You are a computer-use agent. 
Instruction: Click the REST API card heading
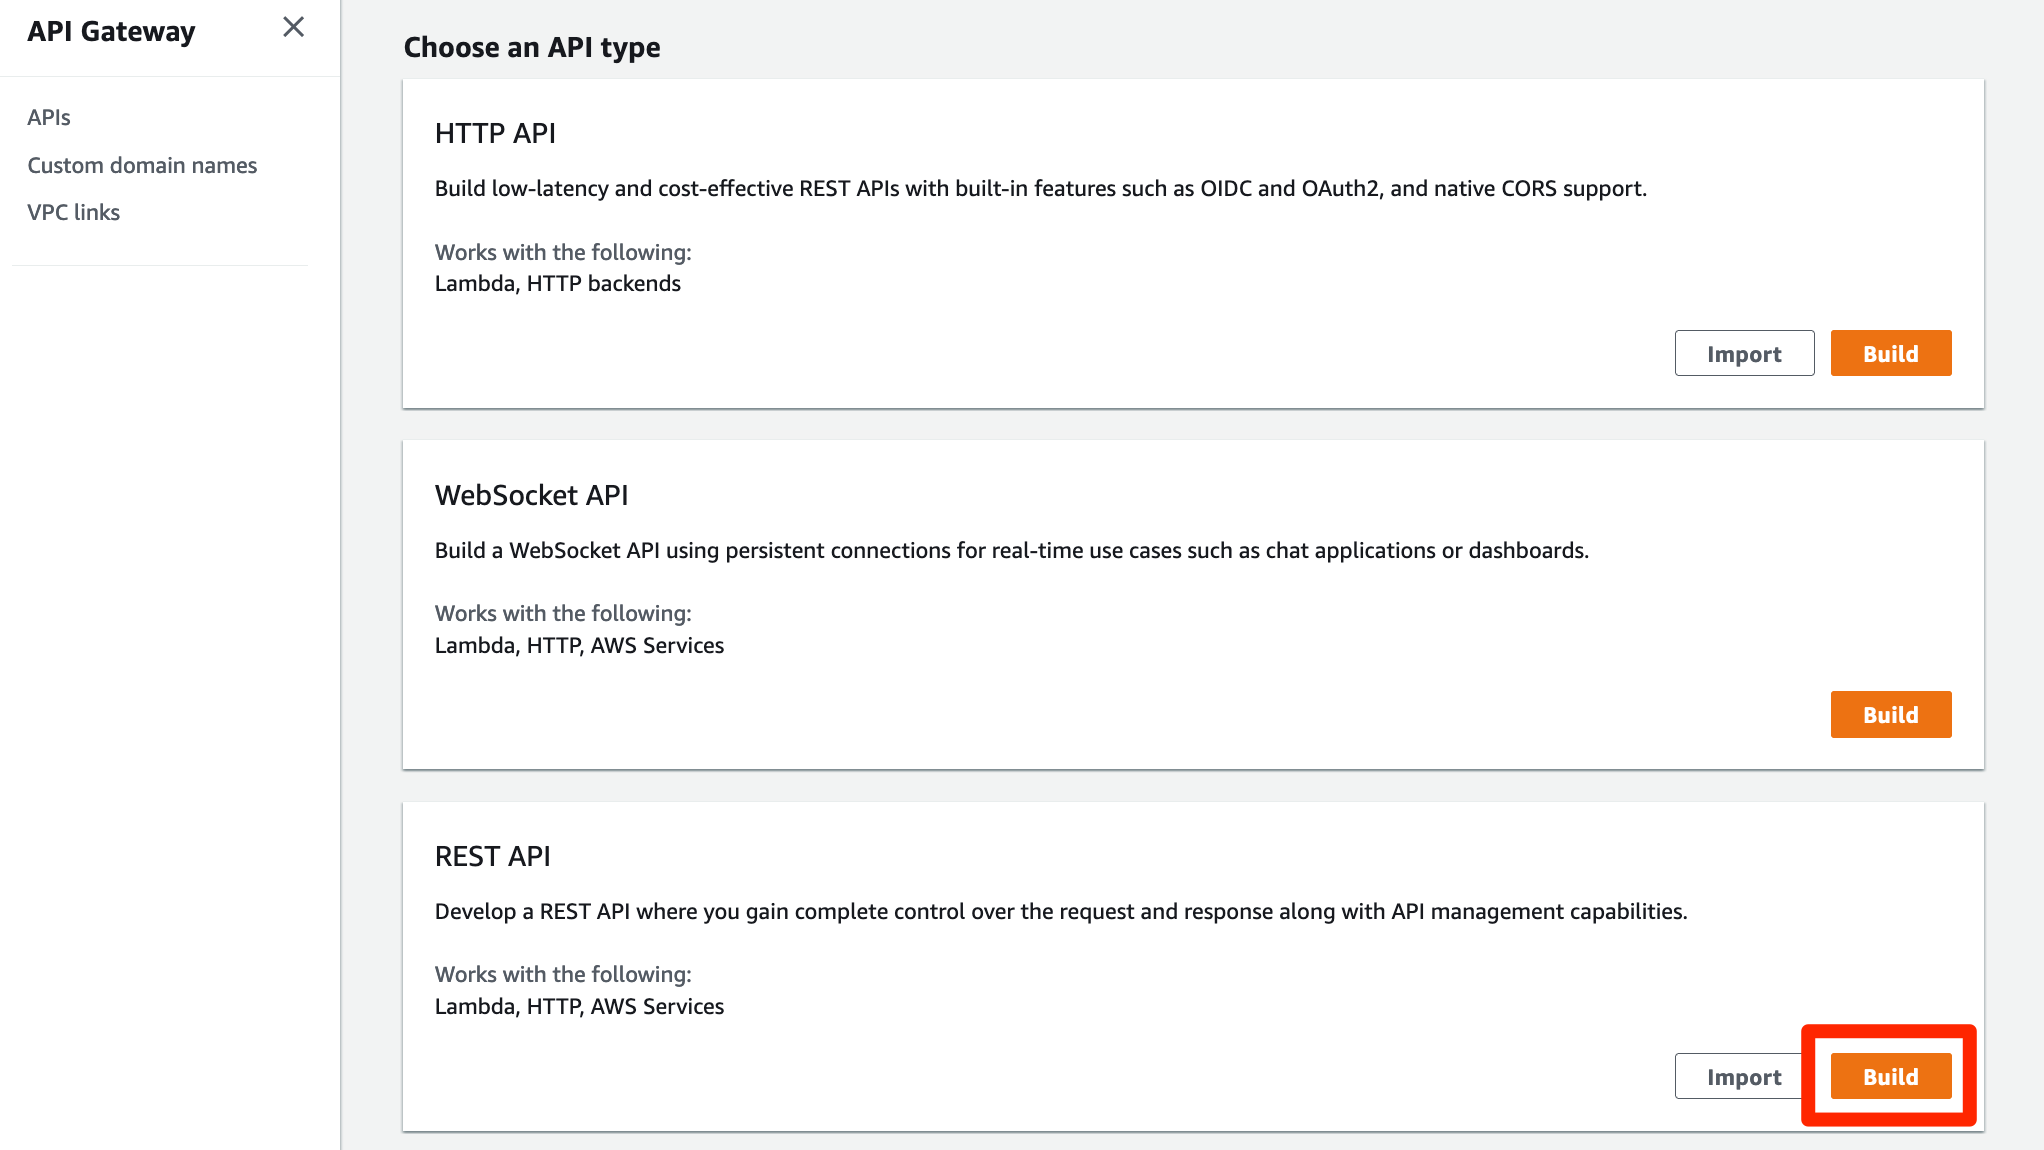click(492, 856)
